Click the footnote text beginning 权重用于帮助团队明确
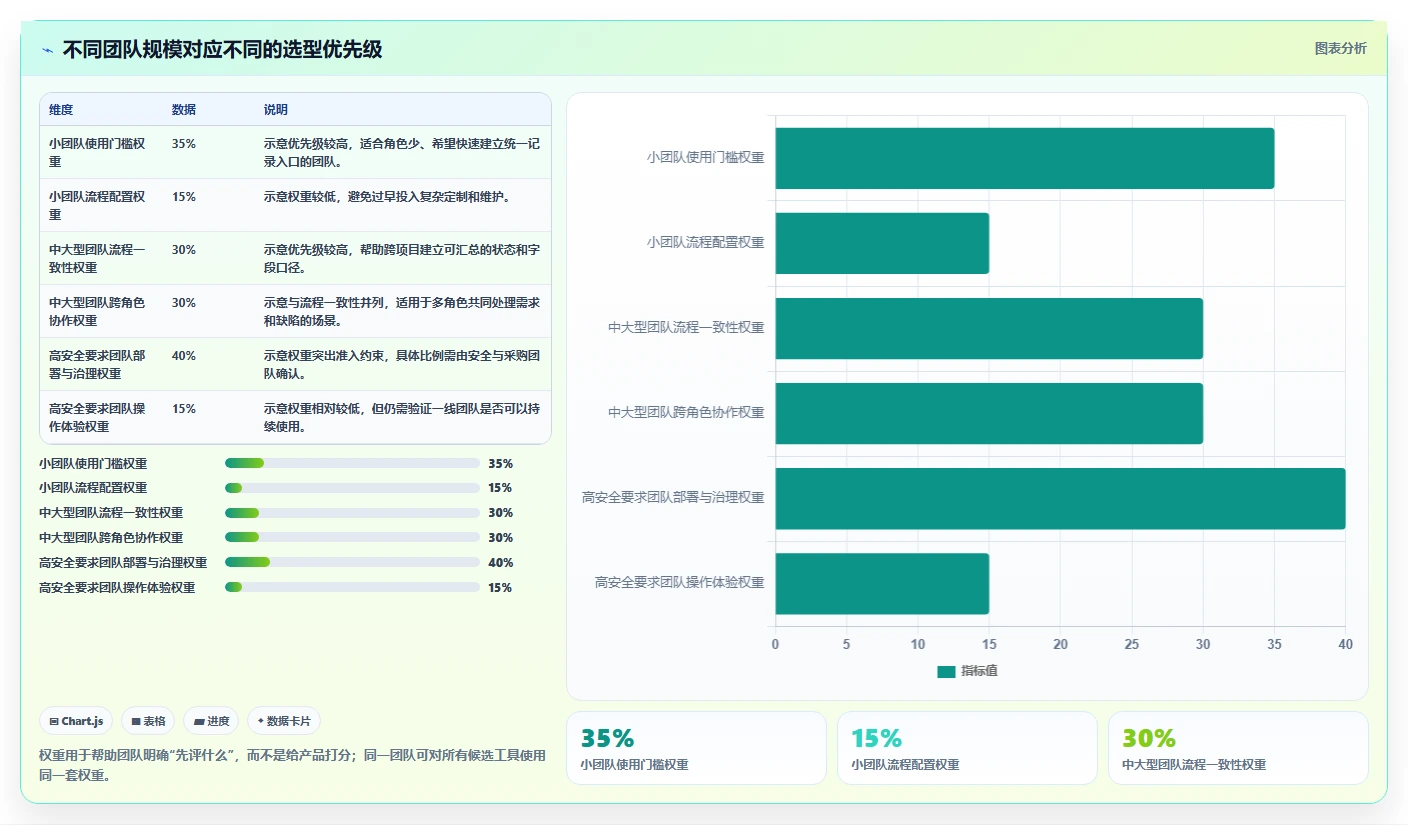 (x=292, y=765)
